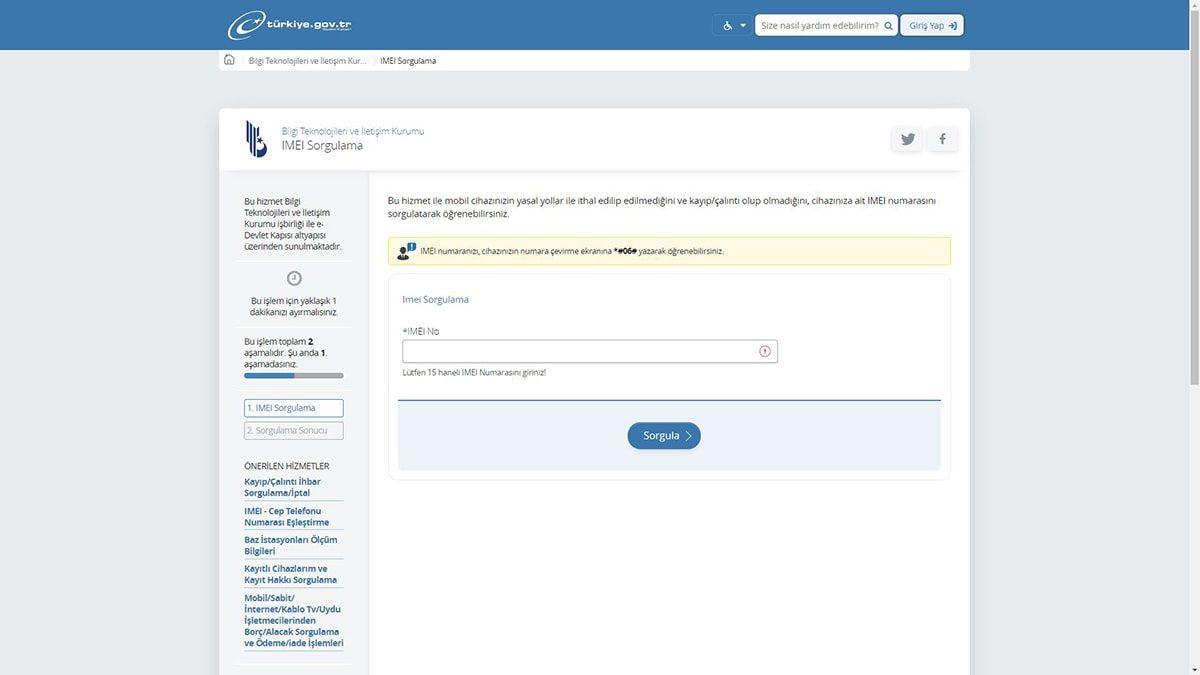Open Kayıp/Çalıntı İhbar Sorgulama/İptal link

pos(285,487)
